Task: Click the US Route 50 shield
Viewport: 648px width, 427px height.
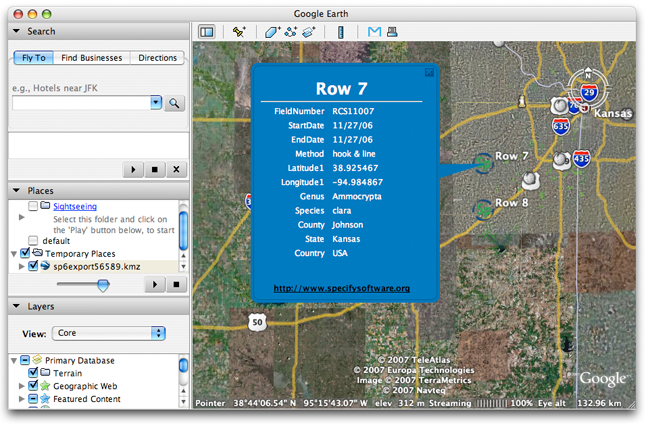Action: 257,322
